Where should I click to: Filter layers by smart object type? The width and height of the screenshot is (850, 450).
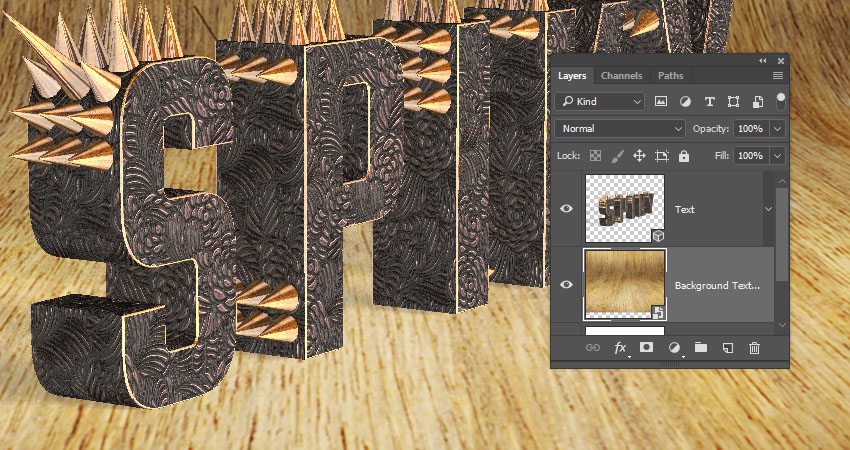click(758, 101)
